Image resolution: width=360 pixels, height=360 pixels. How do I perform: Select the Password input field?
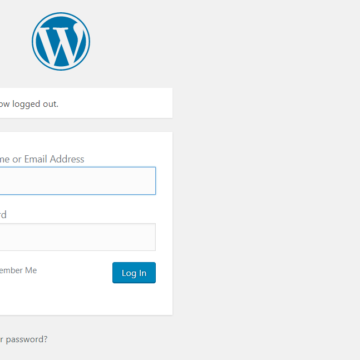click(x=77, y=237)
